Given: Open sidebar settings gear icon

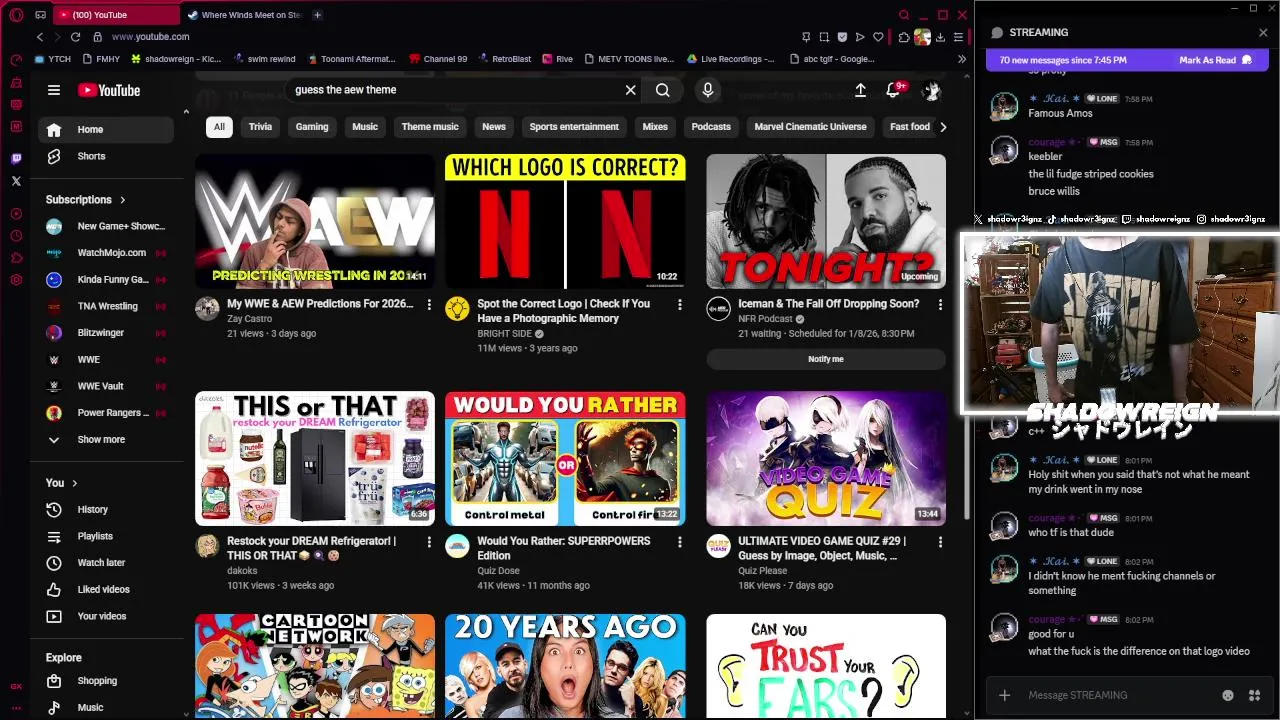Looking at the screenshot, I should 16,280.
